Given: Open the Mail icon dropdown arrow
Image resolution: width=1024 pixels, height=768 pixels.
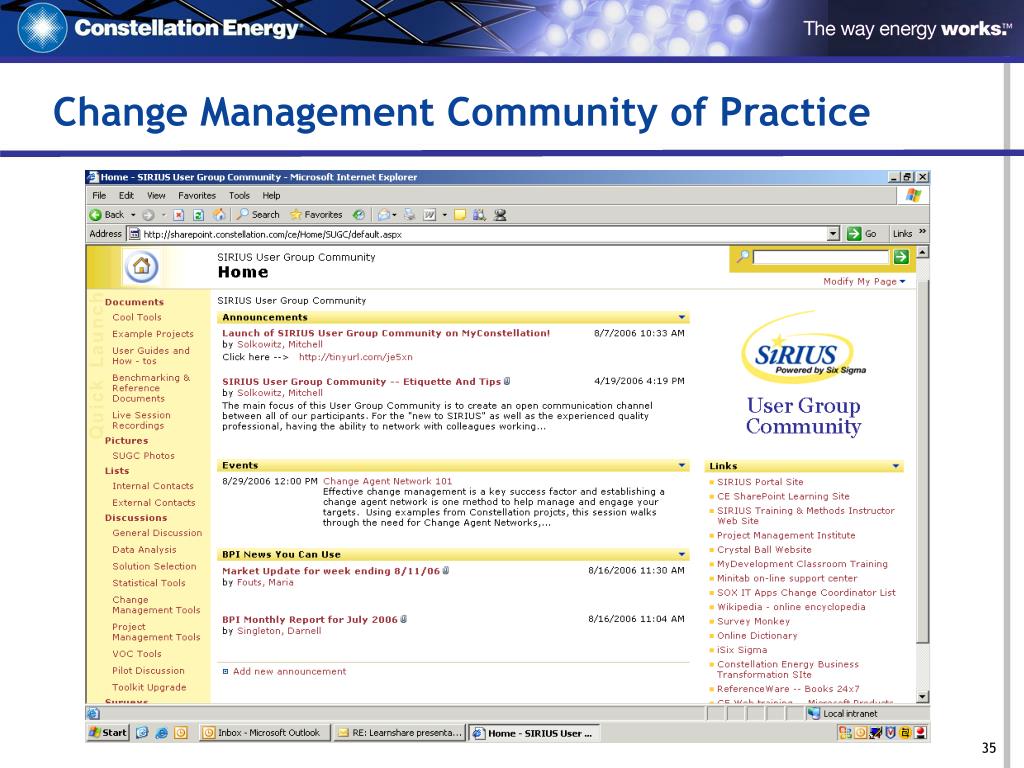Looking at the screenshot, I should tap(394, 215).
